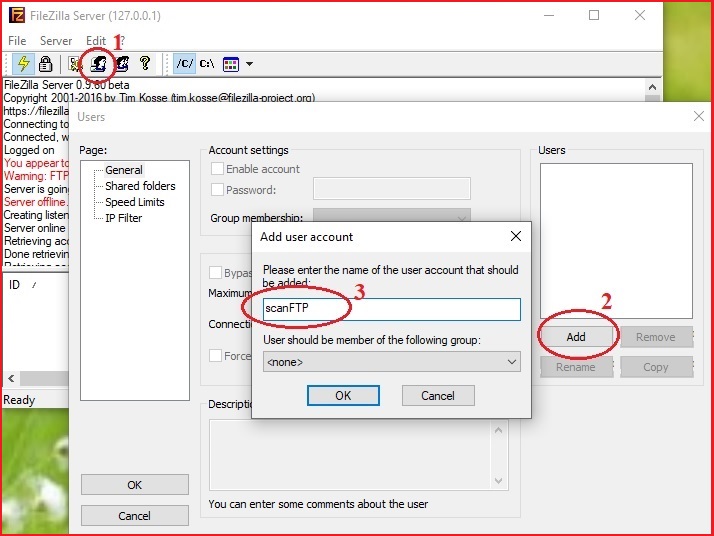
Task: Click Cancel in the Users dialog
Action: coord(135,516)
